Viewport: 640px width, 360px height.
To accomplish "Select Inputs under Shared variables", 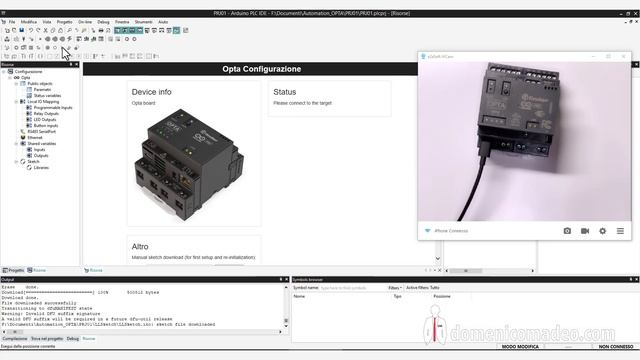I will pos(39,150).
